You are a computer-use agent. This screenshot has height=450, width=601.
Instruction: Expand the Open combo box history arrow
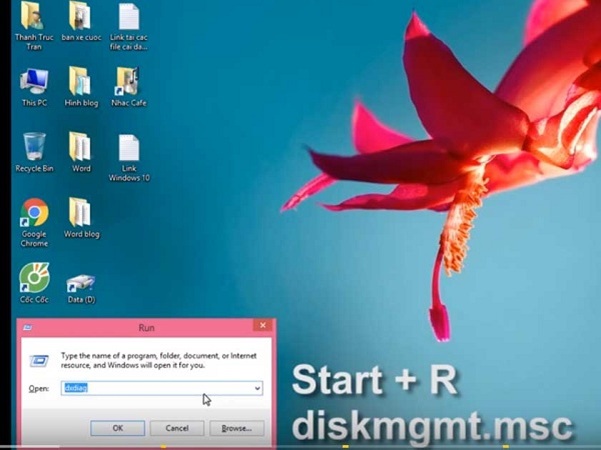(x=258, y=388)
